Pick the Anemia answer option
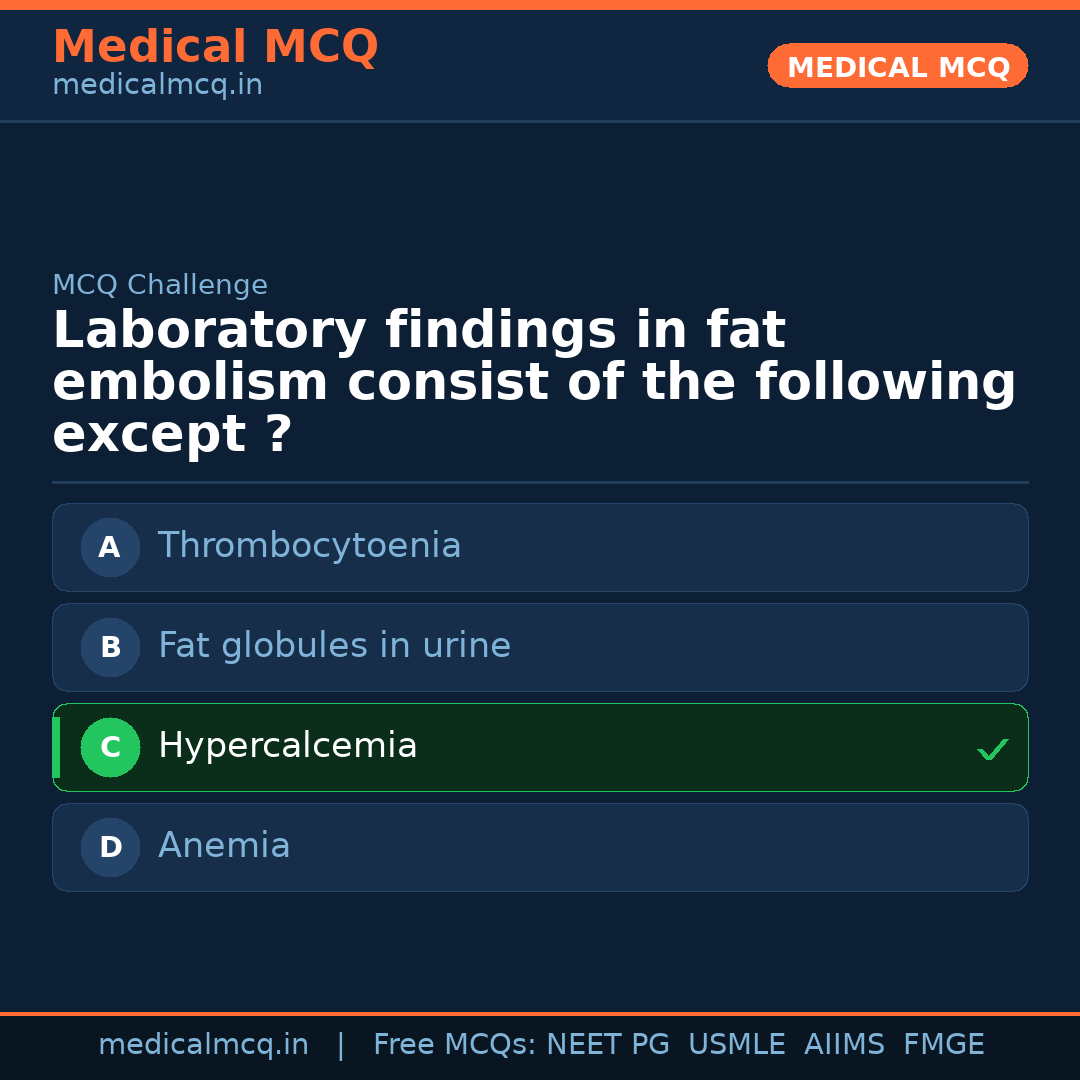The width and height of the screenshot is (1080, 1080). click(224, 846)
